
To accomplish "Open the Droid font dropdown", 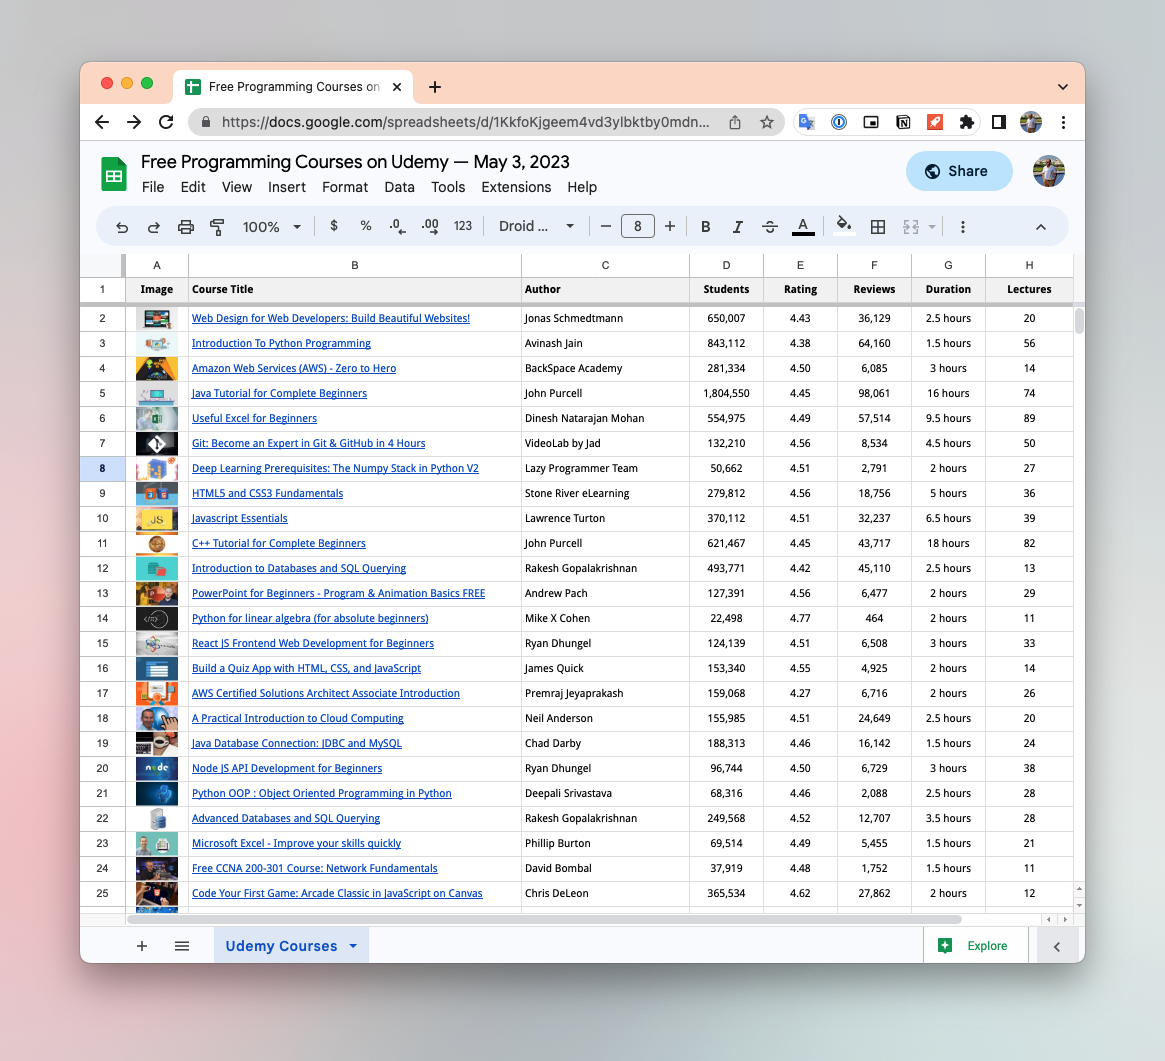I will (x=536, y=226).
